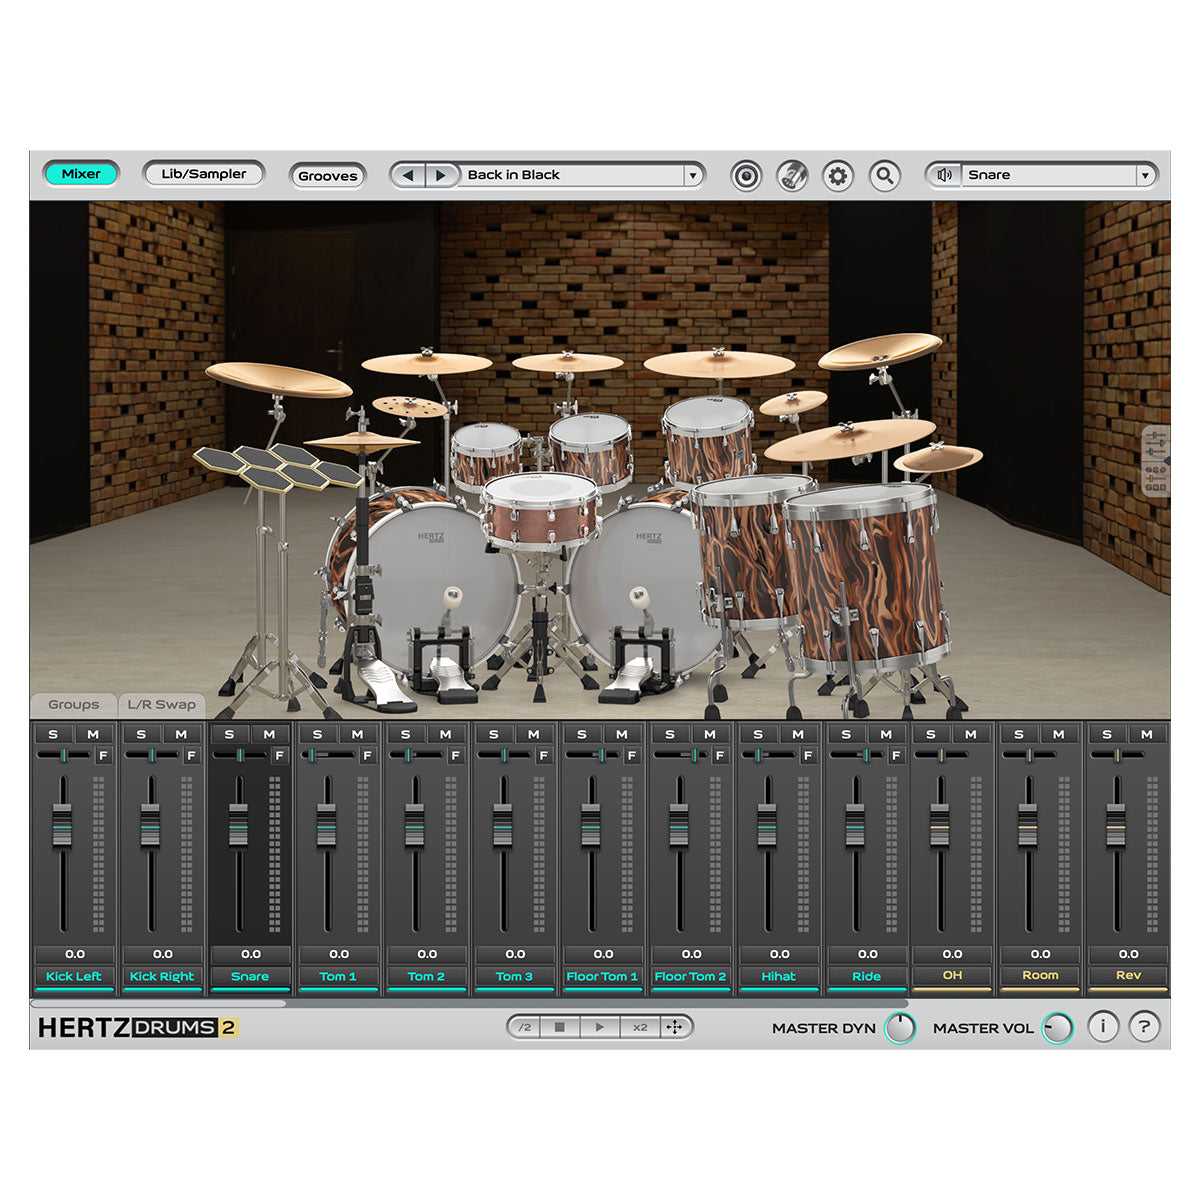
Task: Click the Master Vol knob
Action: pyautogui.click(x=1057, y=1027)
